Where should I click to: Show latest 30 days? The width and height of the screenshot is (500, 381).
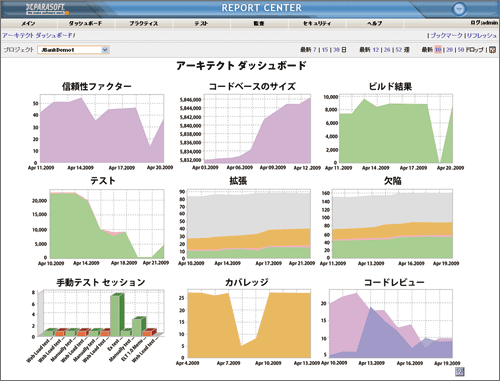336,50
